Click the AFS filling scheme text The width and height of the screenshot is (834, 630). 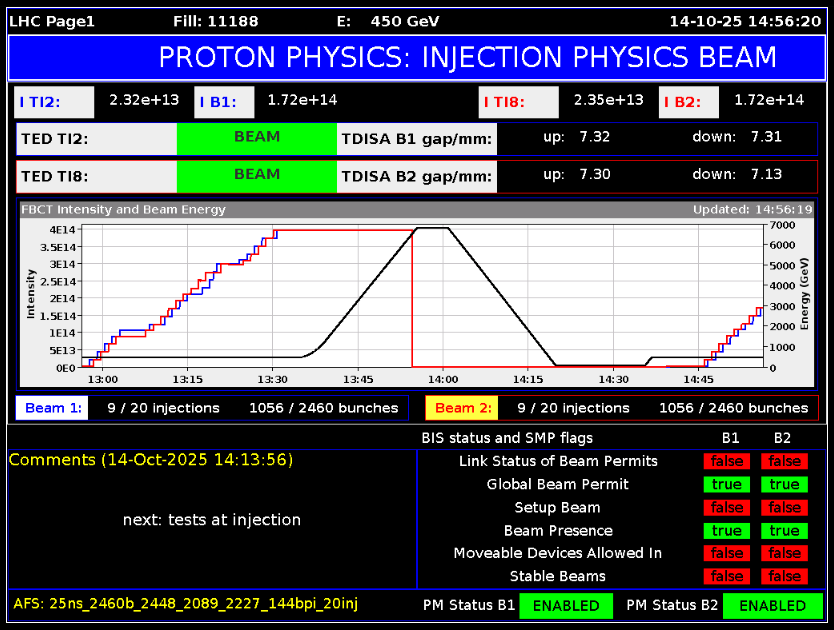click(x=185, y=603)
